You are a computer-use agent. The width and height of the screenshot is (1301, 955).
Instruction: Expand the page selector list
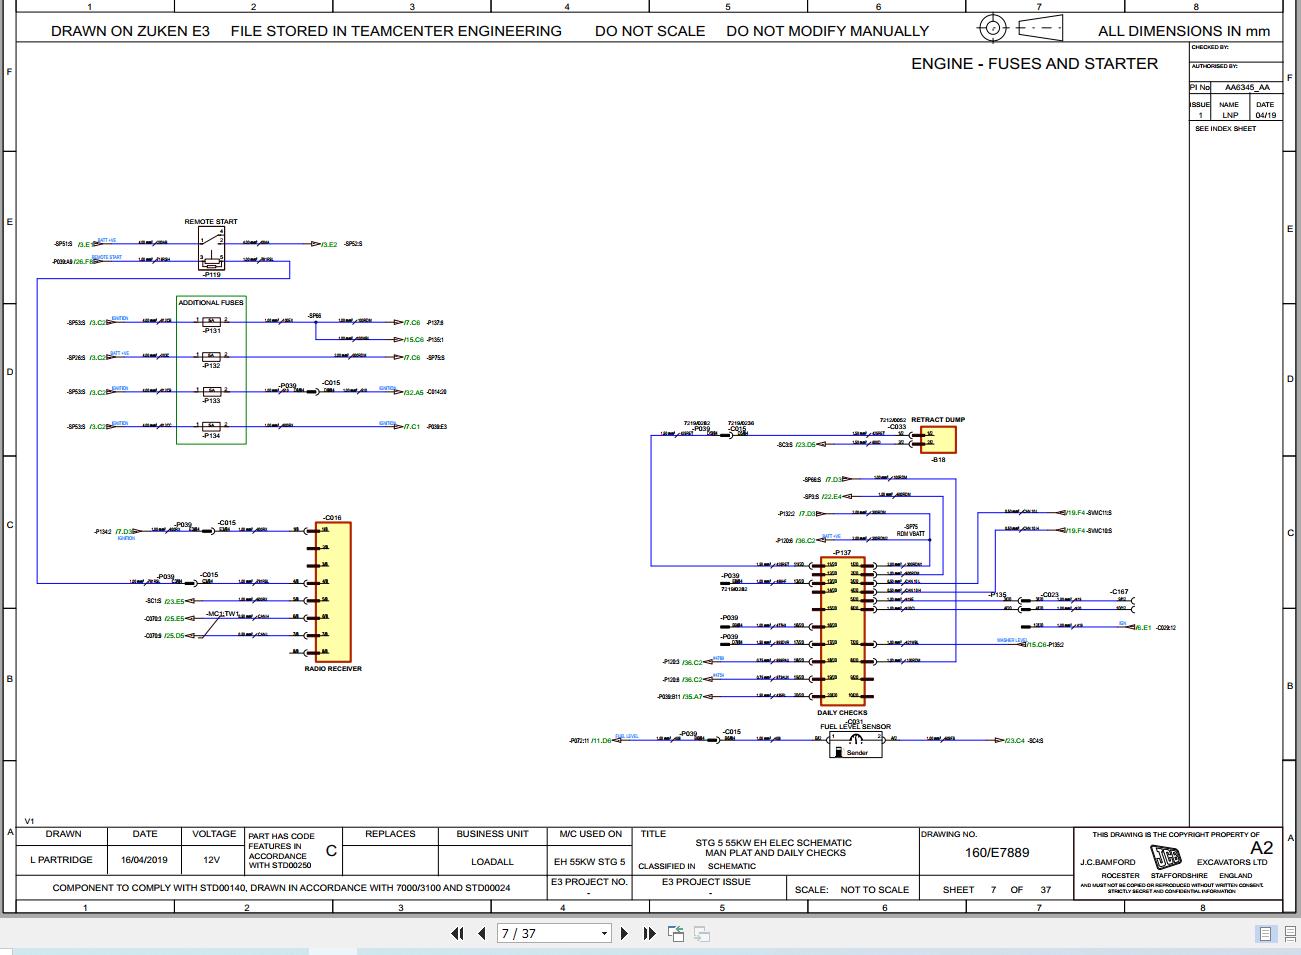(x=604, y=933)
